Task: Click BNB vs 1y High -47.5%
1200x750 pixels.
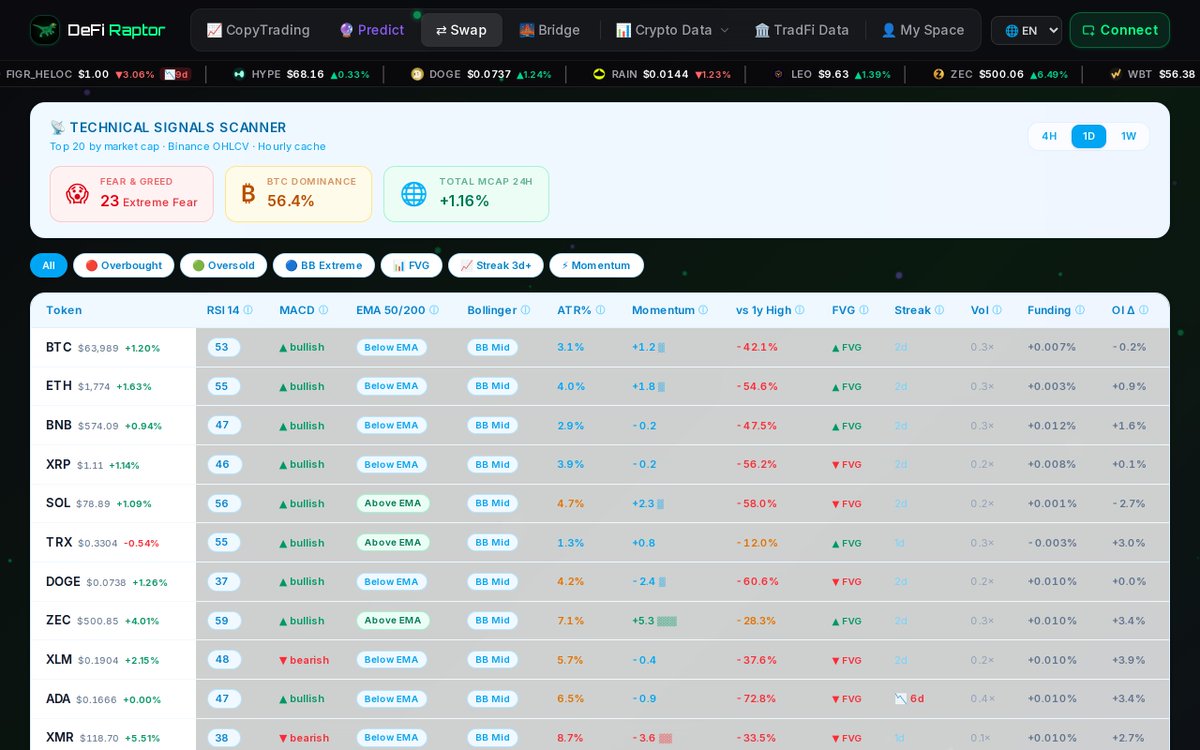Action: (x=757, y=425)
